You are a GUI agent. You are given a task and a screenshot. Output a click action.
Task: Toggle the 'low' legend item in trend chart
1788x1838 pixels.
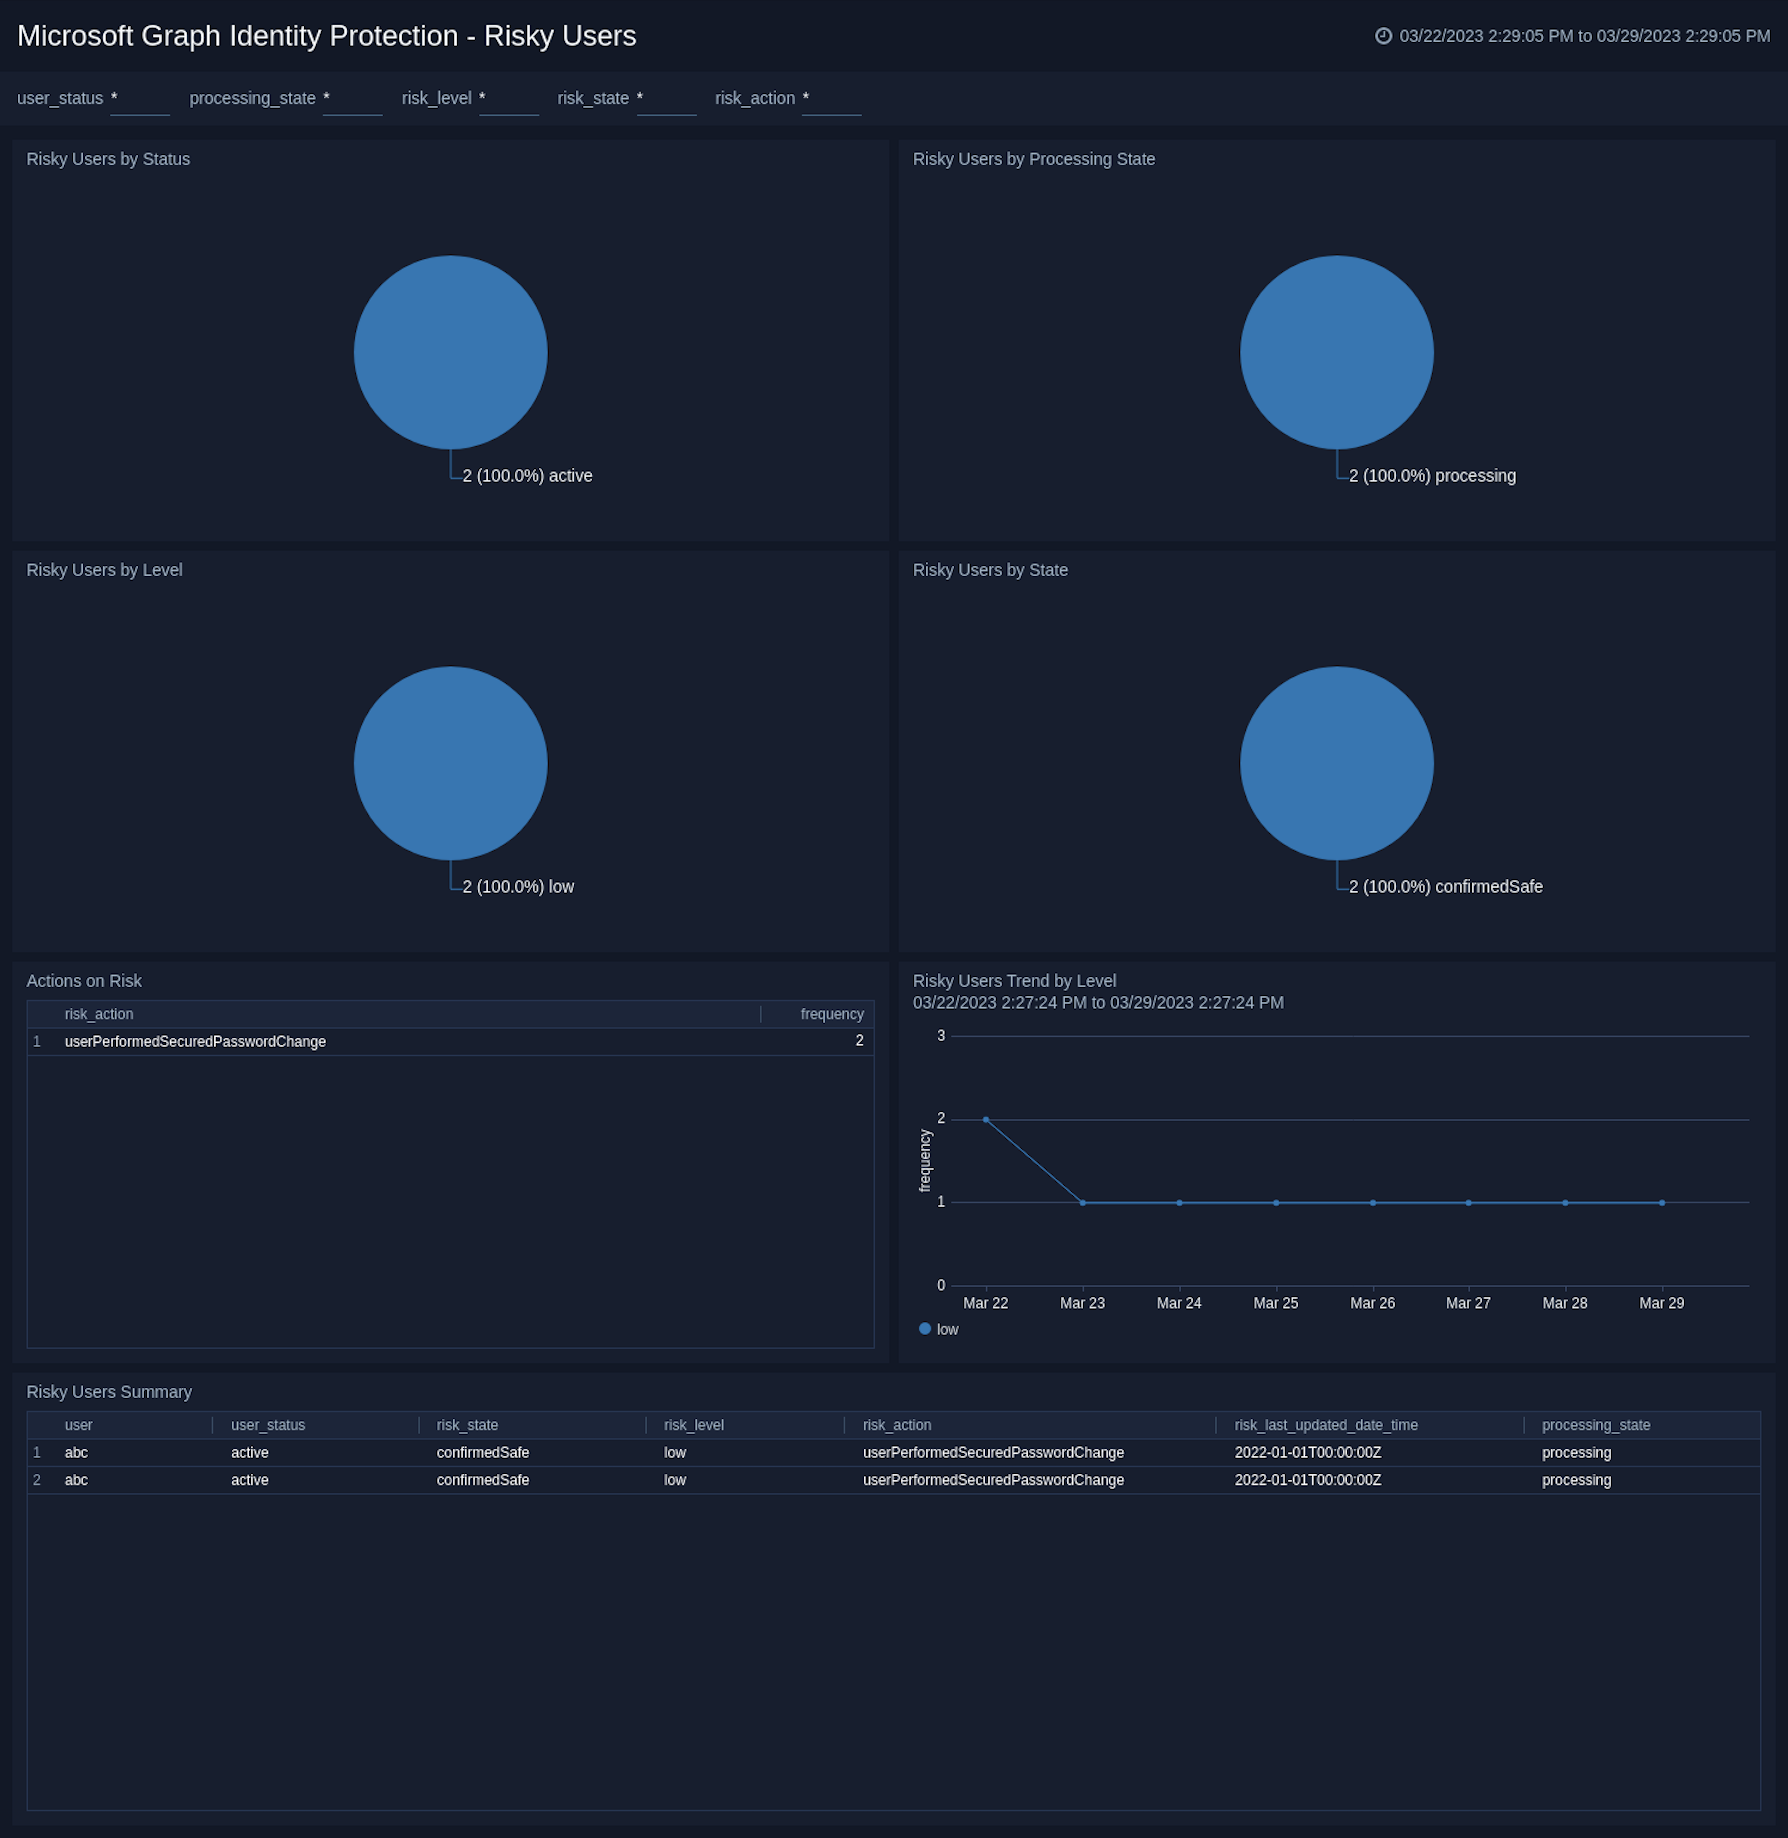pos(939,1329)
